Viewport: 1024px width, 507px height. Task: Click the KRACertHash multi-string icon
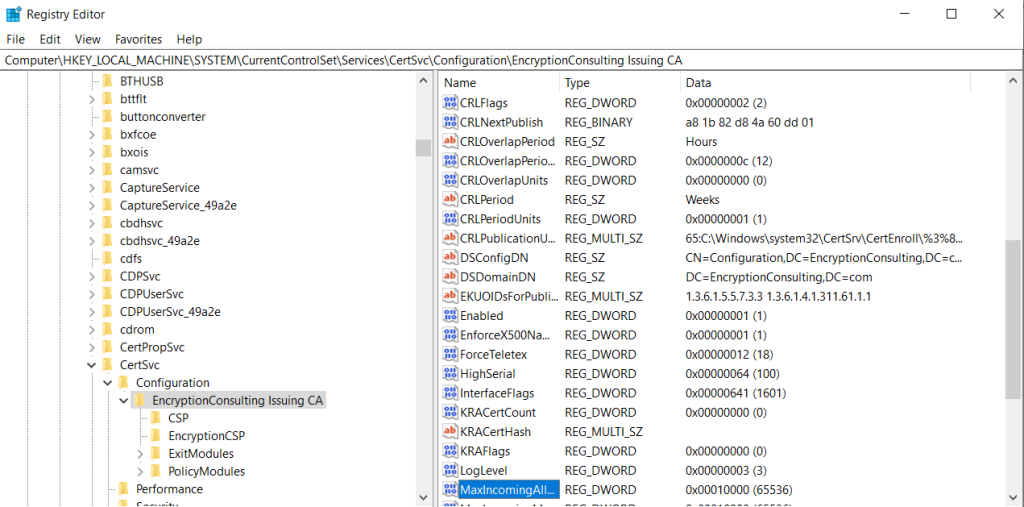[x=450, y=432]
